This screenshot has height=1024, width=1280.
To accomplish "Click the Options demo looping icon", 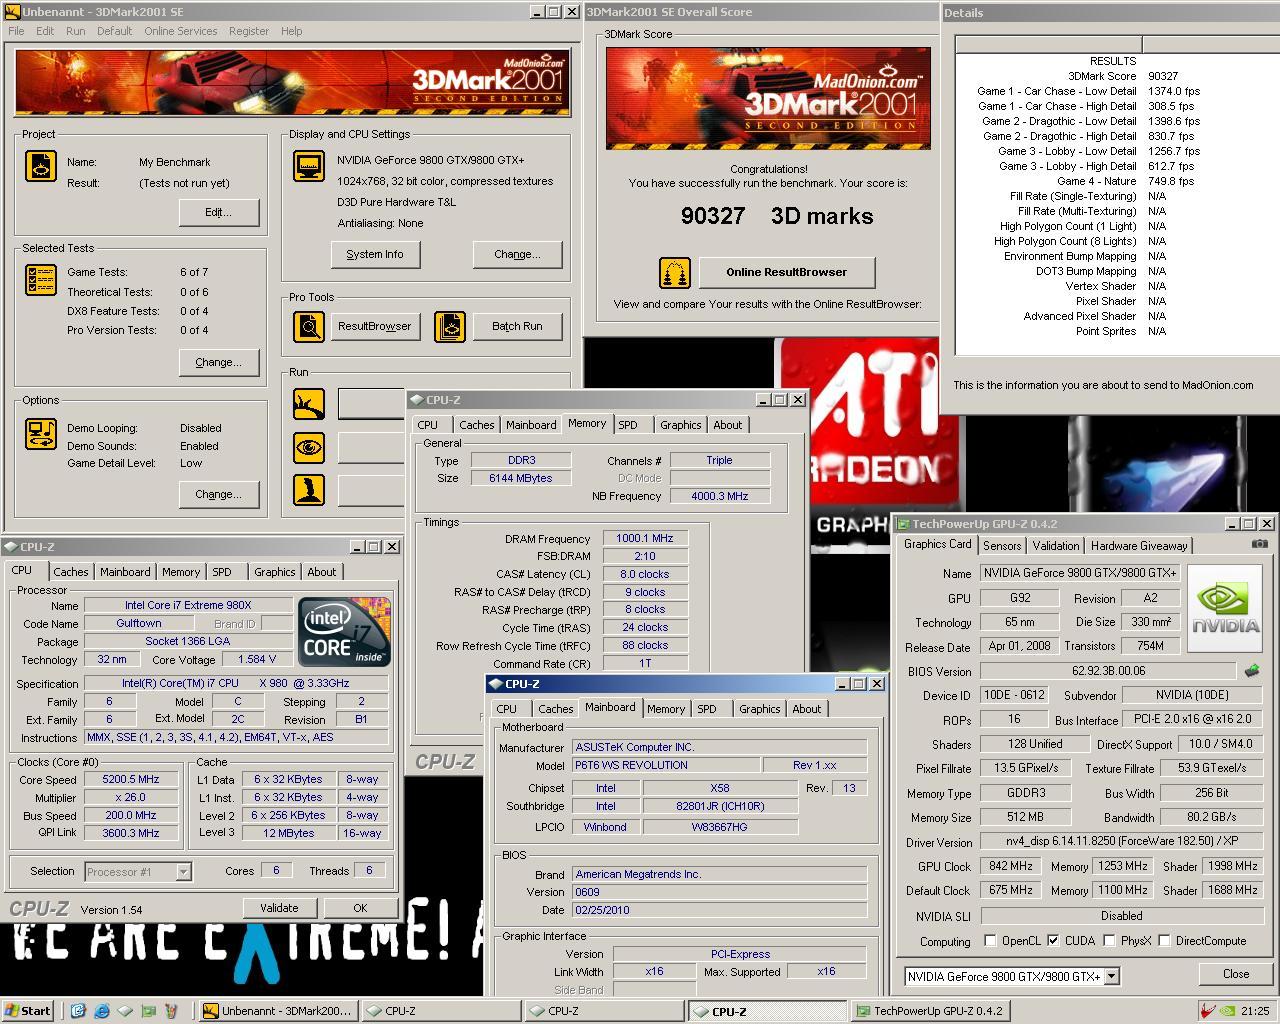I will [x=41, y=434].
